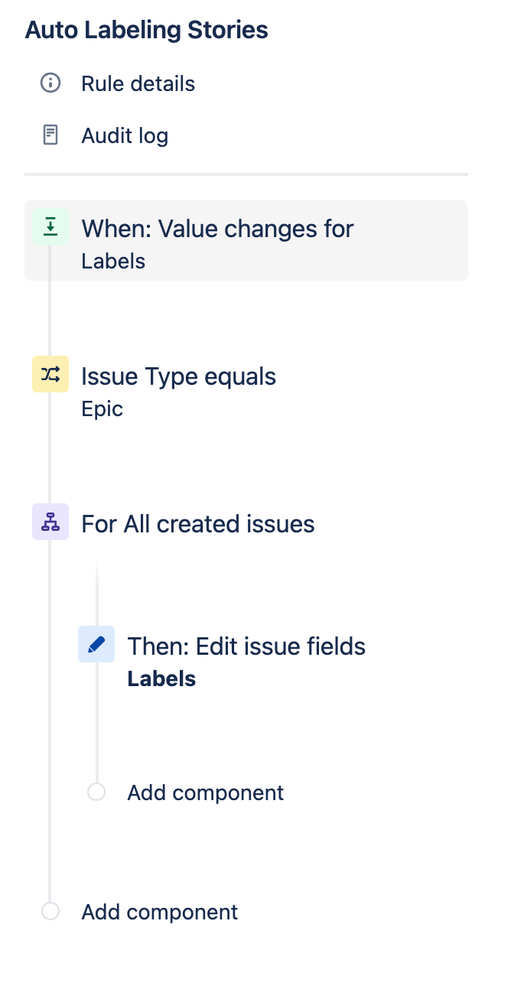Click the blue pencil edit action icon
Image resolution: width=511 pixels, height=999 pixels.
(x=96, y=644)
